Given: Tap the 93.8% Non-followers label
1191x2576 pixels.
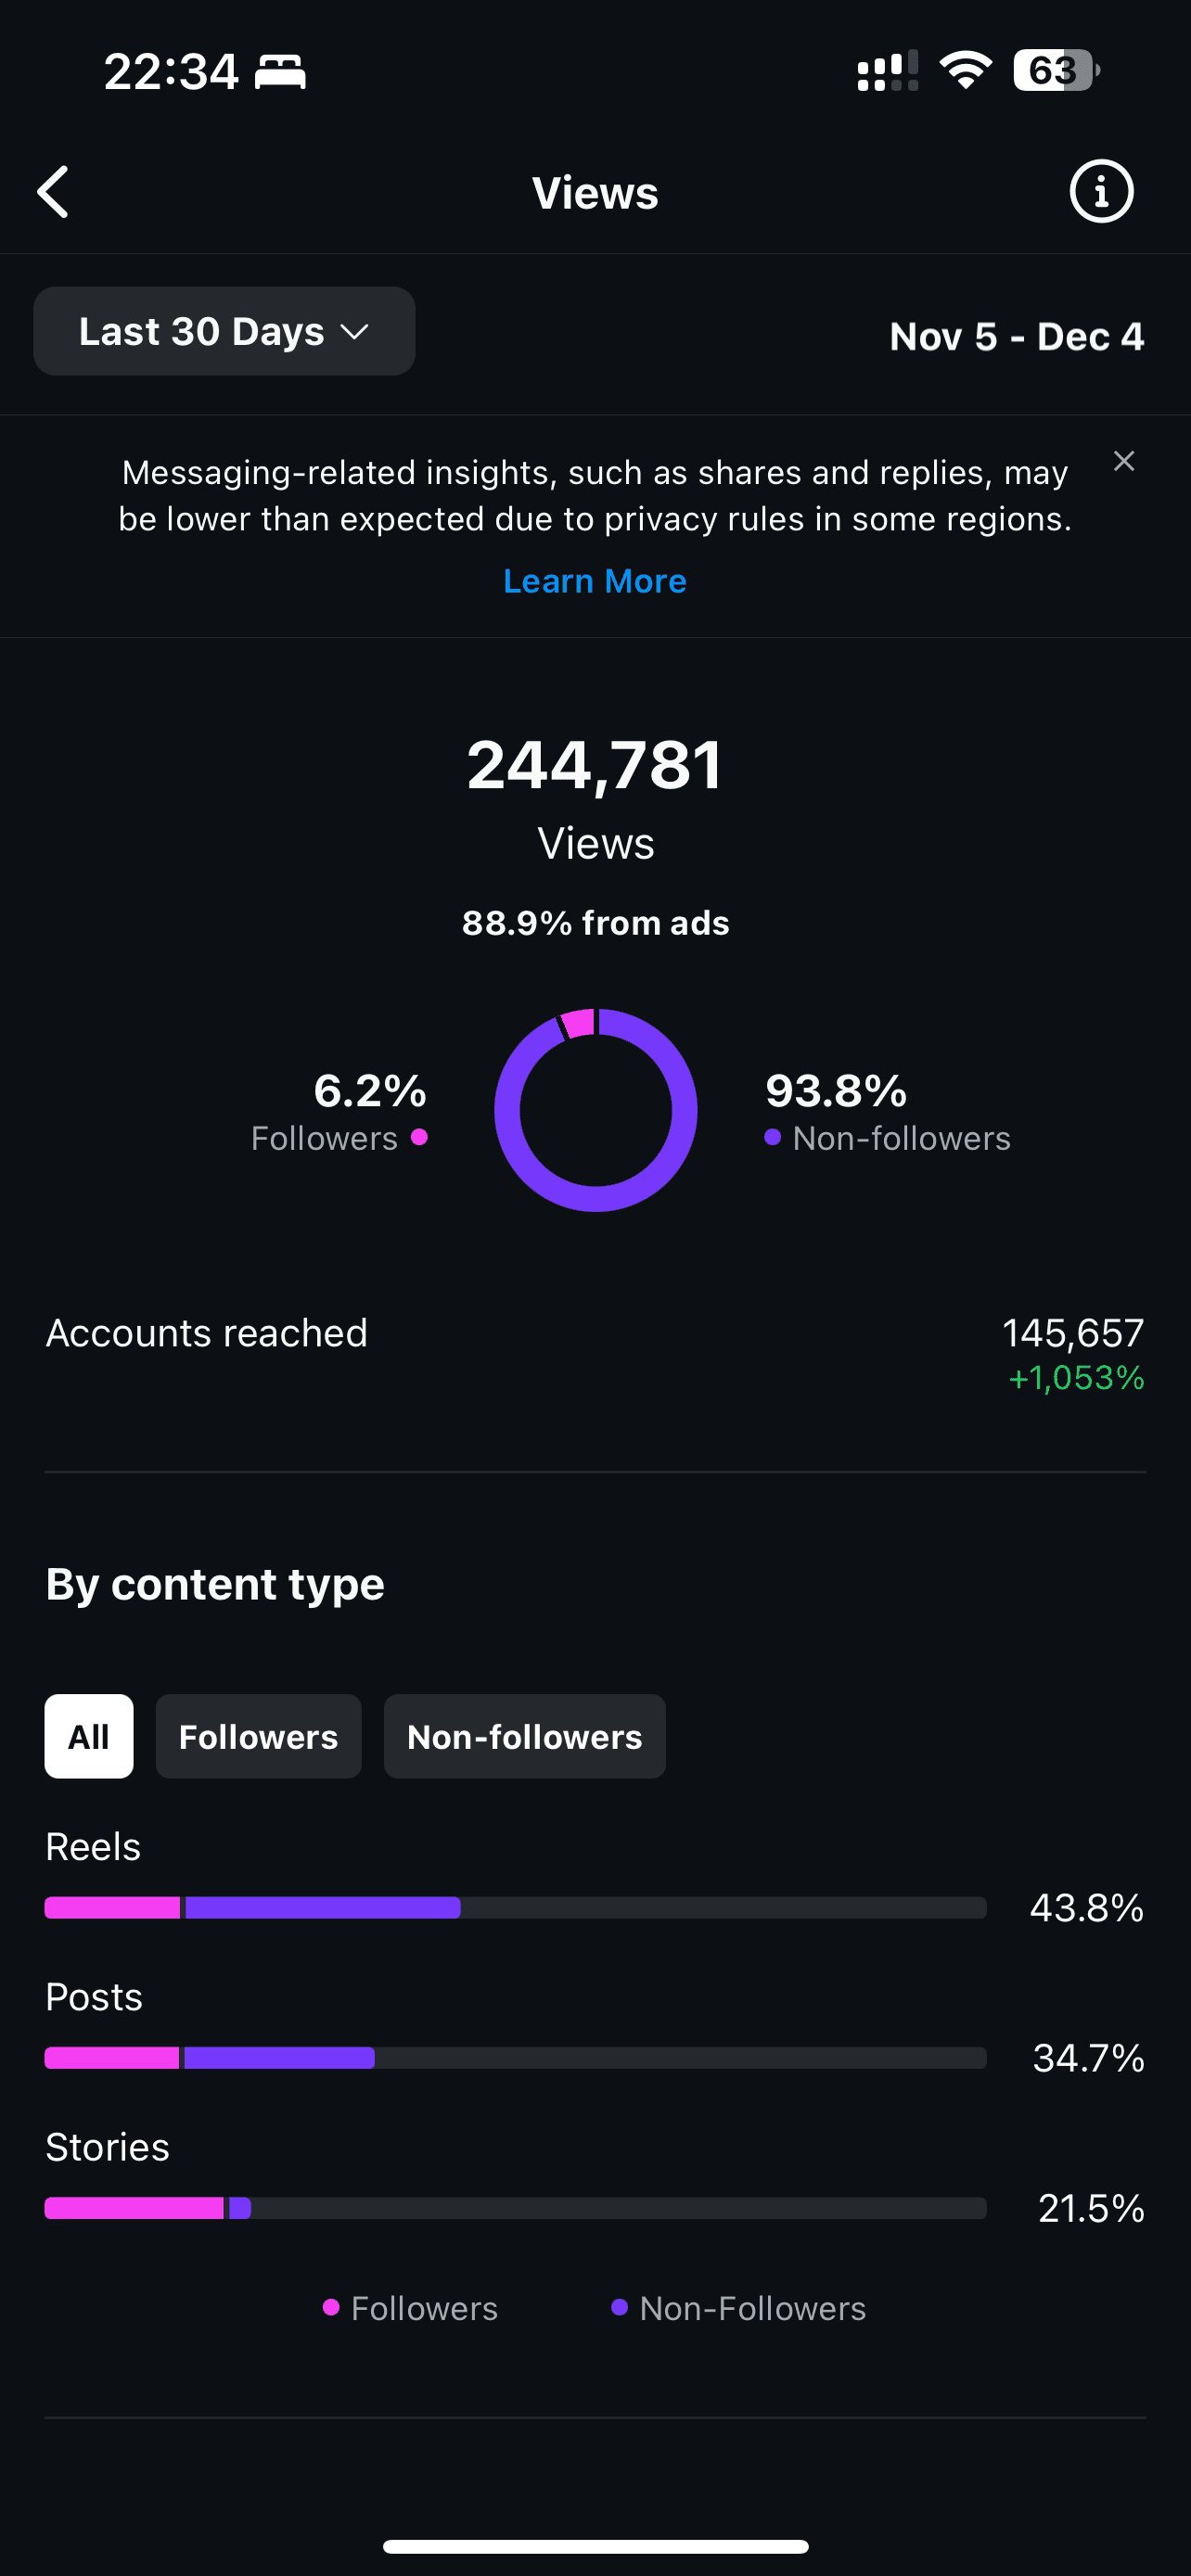Looking at the screenshot, I should [887, 1112].
